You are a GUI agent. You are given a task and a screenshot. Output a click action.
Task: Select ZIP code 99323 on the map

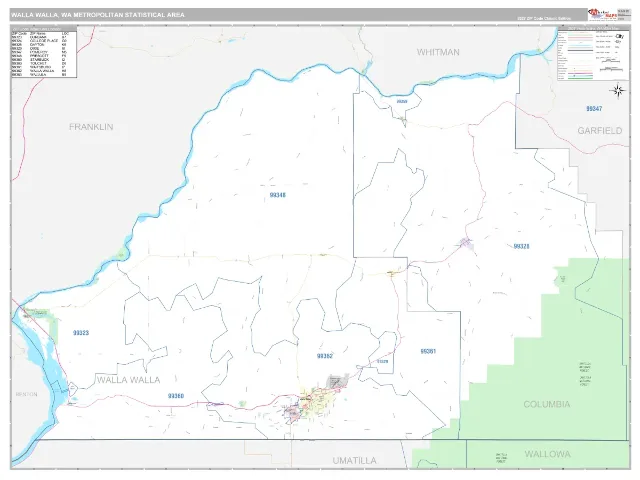click(x=81, y=333)
